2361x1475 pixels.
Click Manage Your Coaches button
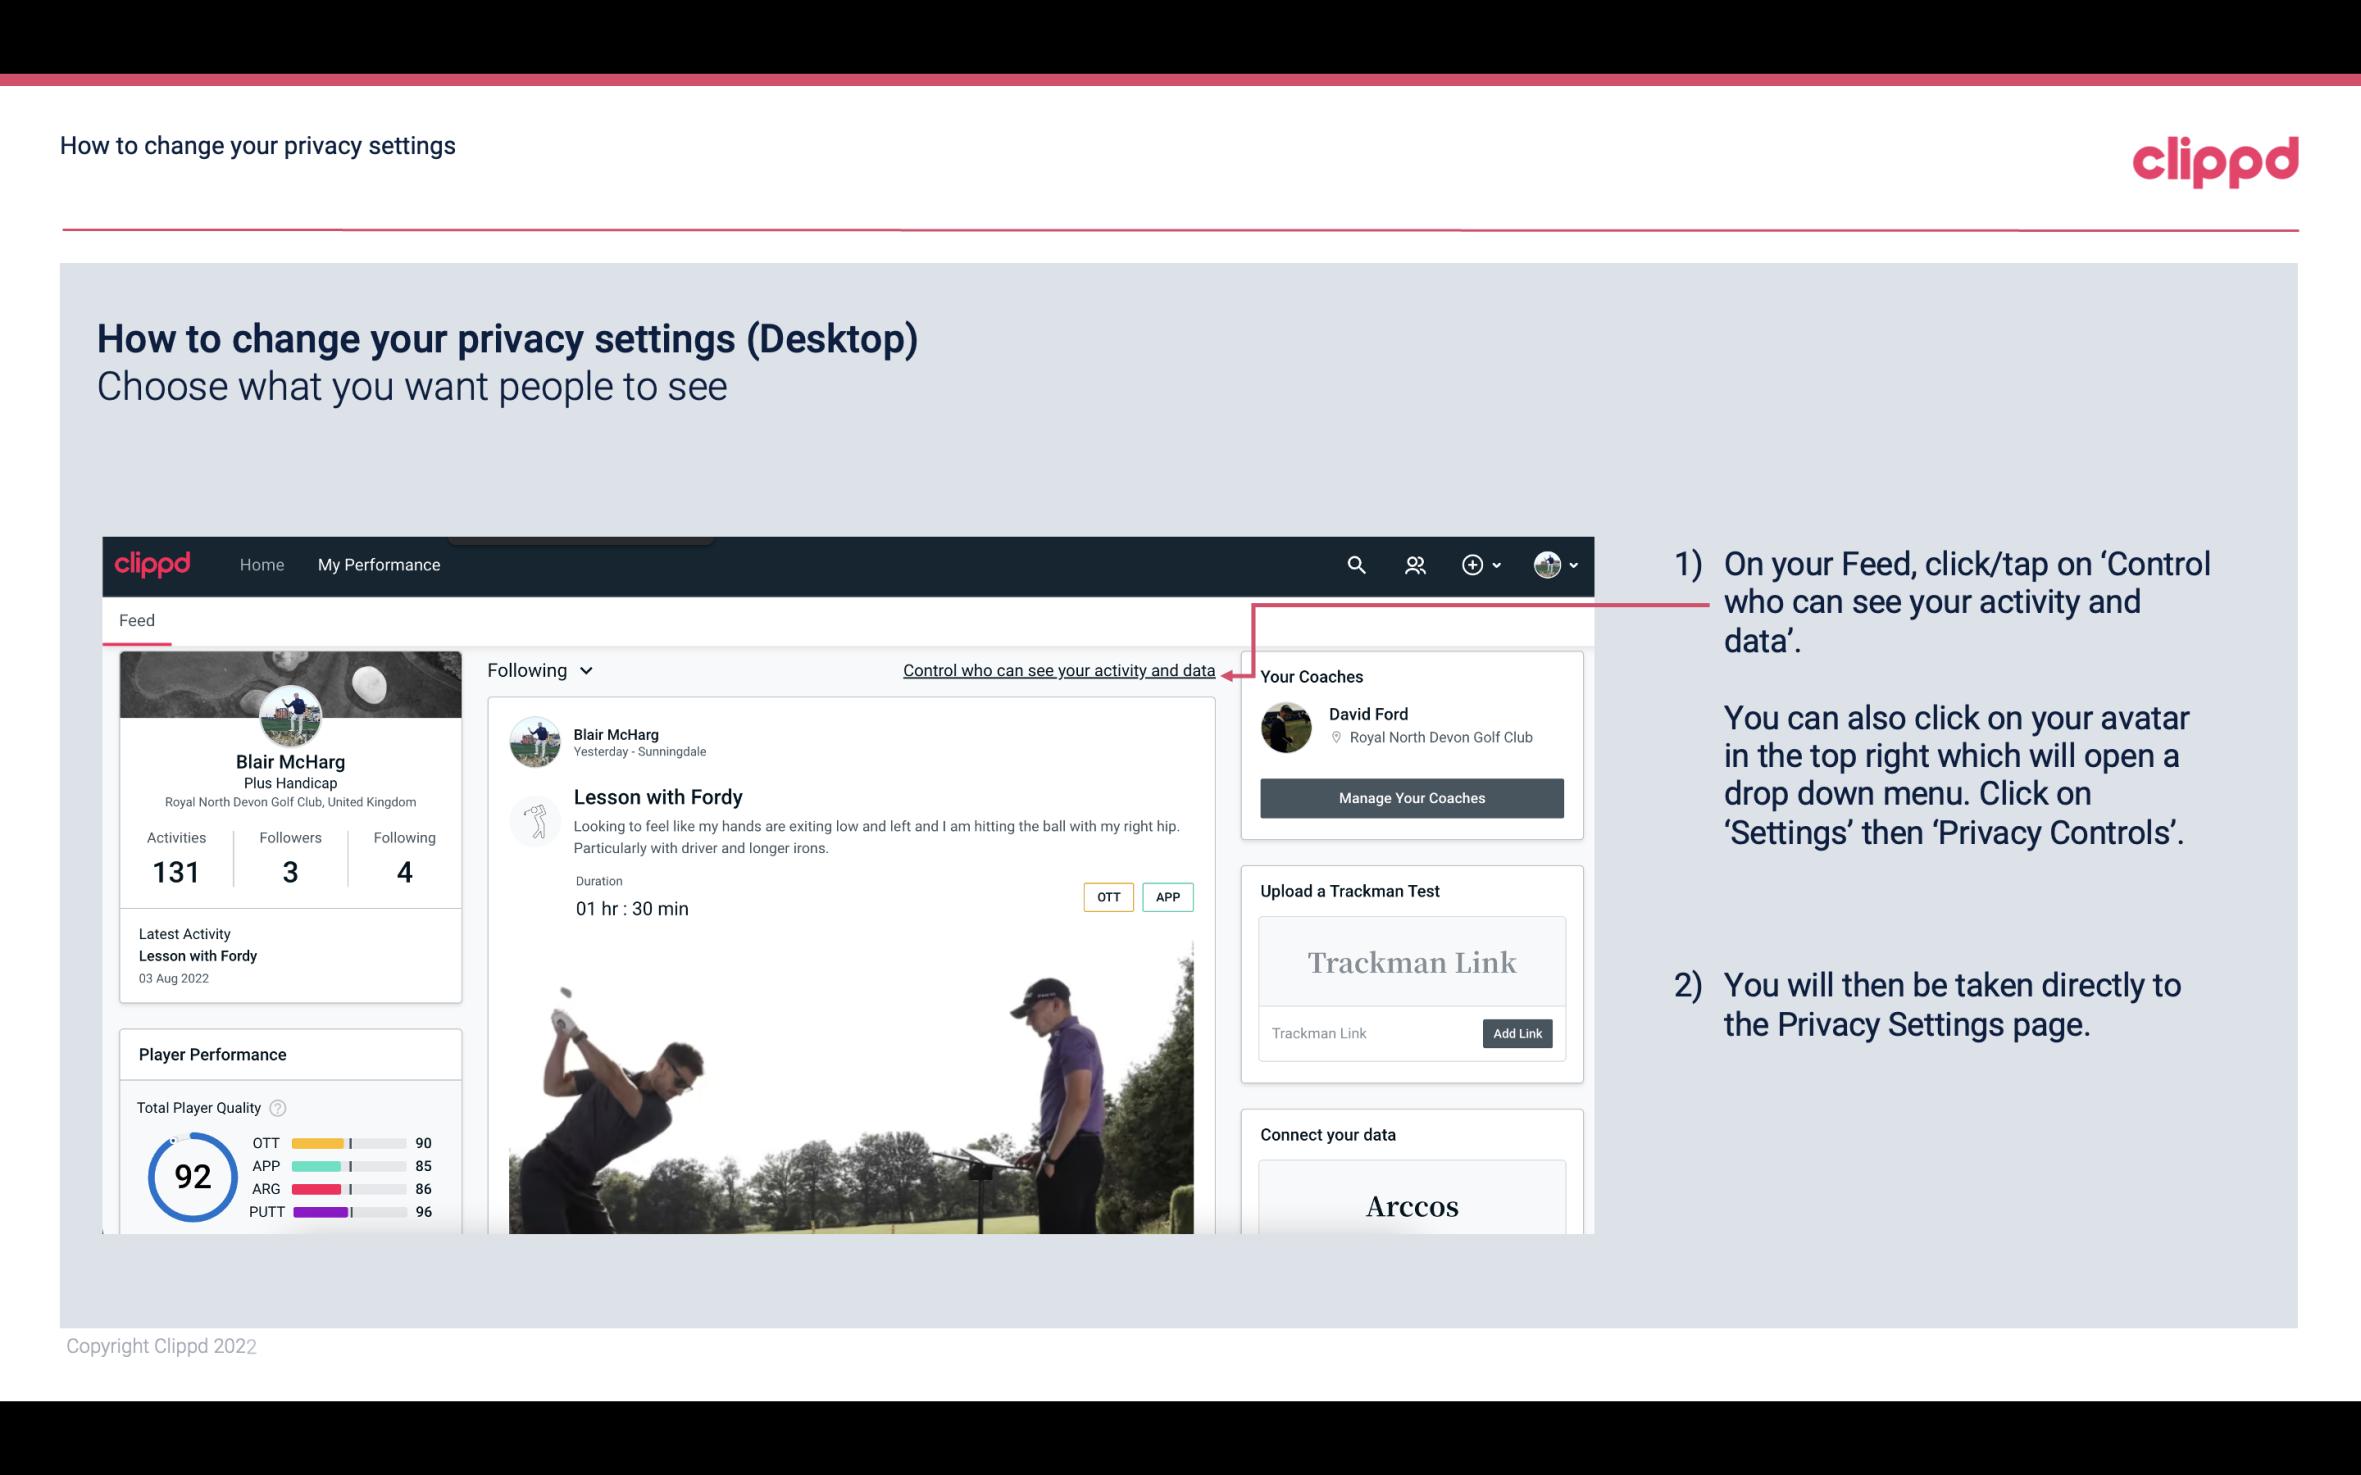(x=1410, y=797)
